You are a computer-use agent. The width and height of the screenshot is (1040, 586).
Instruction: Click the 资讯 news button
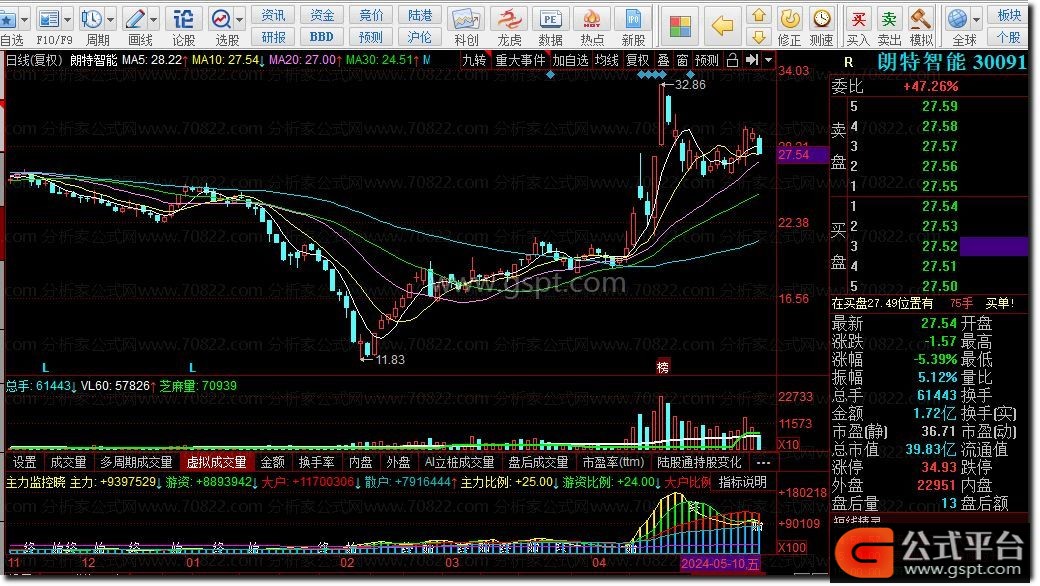tap(273, 15)
